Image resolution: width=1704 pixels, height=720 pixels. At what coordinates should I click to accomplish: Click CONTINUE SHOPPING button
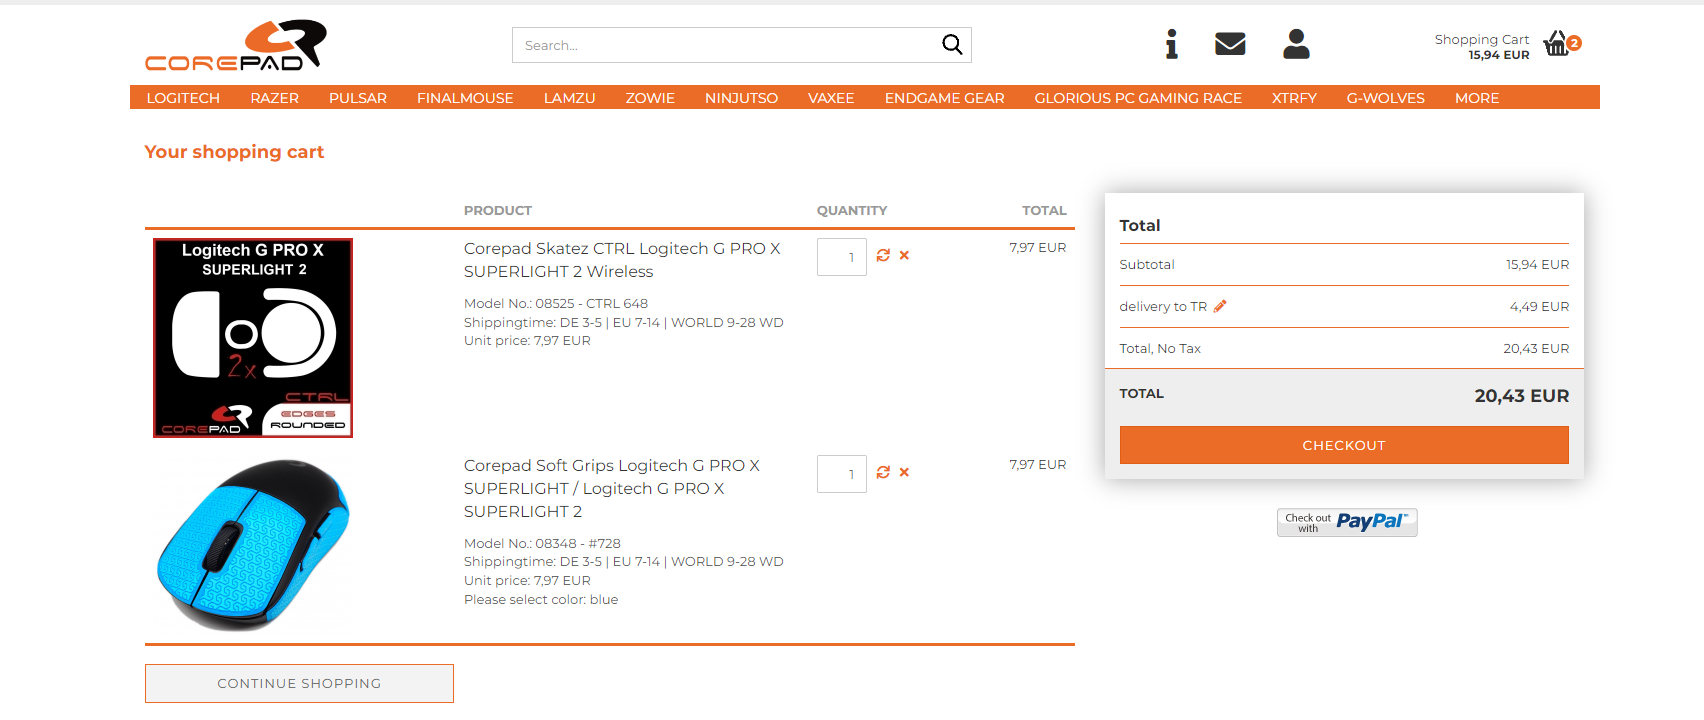(x=299, y=683)
